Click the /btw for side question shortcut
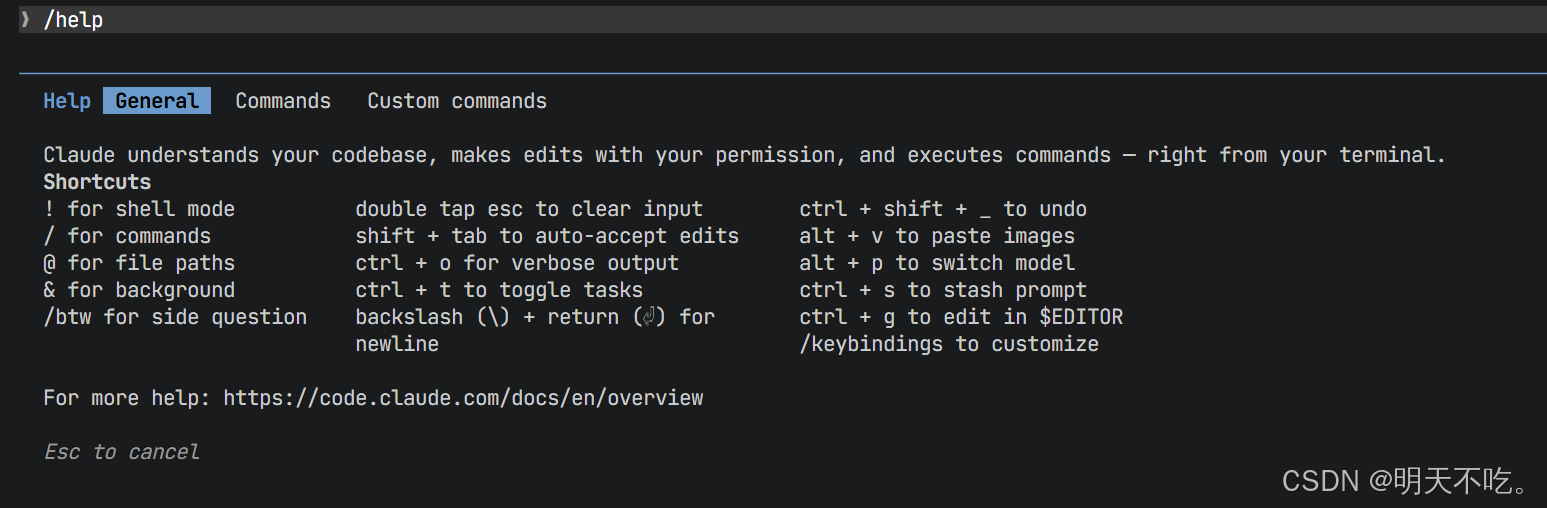This screenshot has height=508, width=1547. (175, 317)
